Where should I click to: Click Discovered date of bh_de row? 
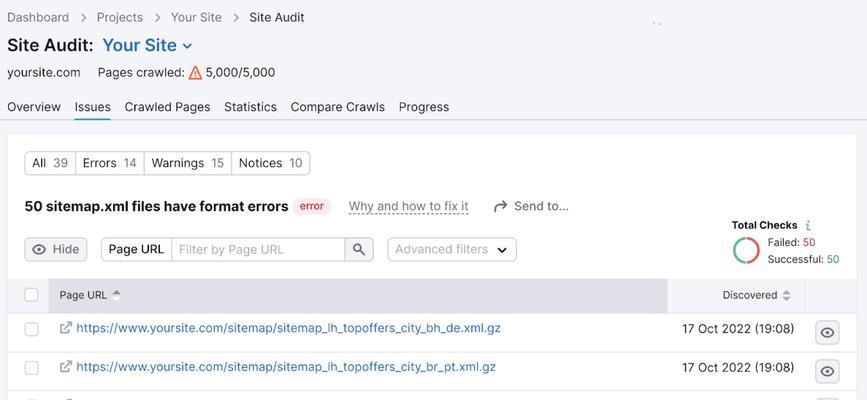[x=738, y=329]
